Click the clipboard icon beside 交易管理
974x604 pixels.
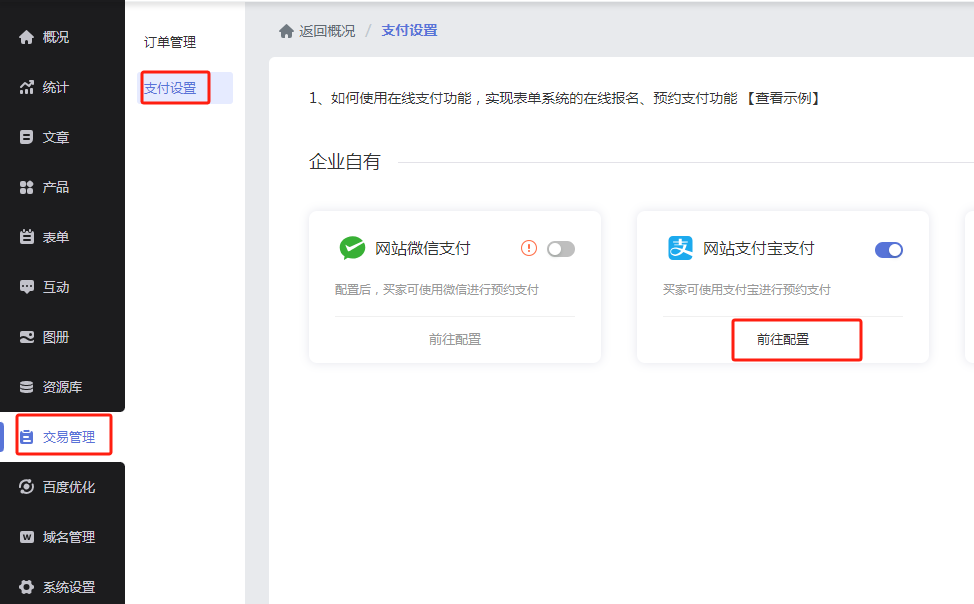click(26, 437)
